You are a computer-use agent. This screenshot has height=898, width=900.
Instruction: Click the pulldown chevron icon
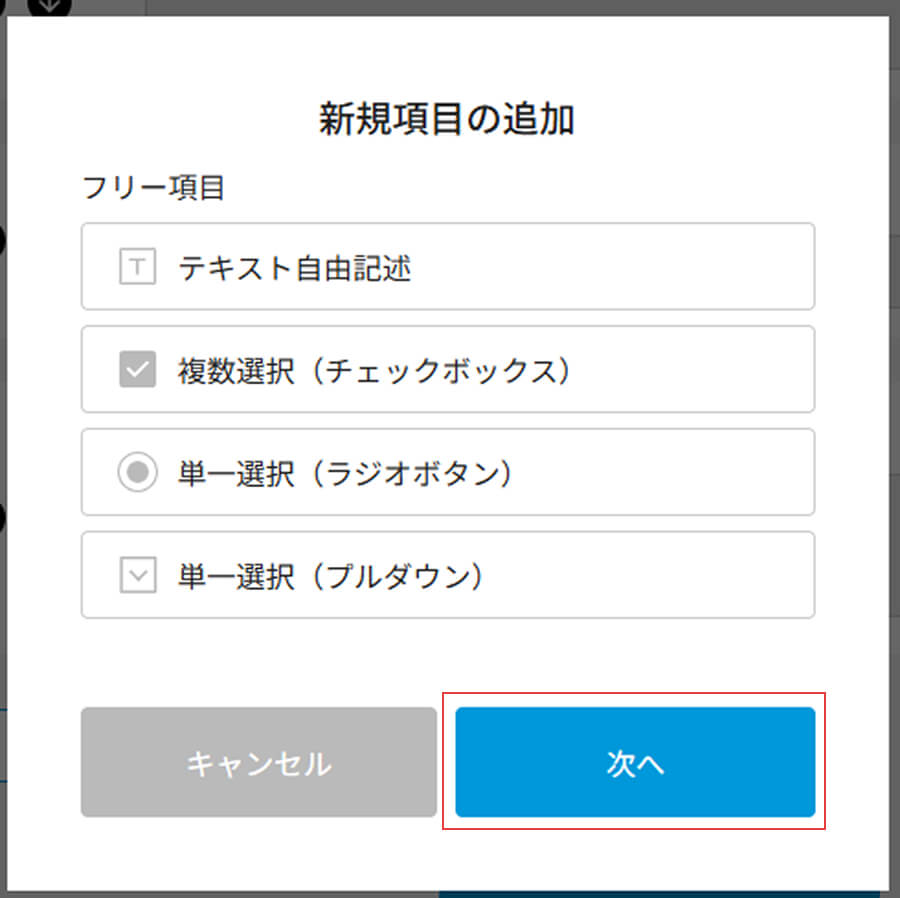tap(137, 575)
